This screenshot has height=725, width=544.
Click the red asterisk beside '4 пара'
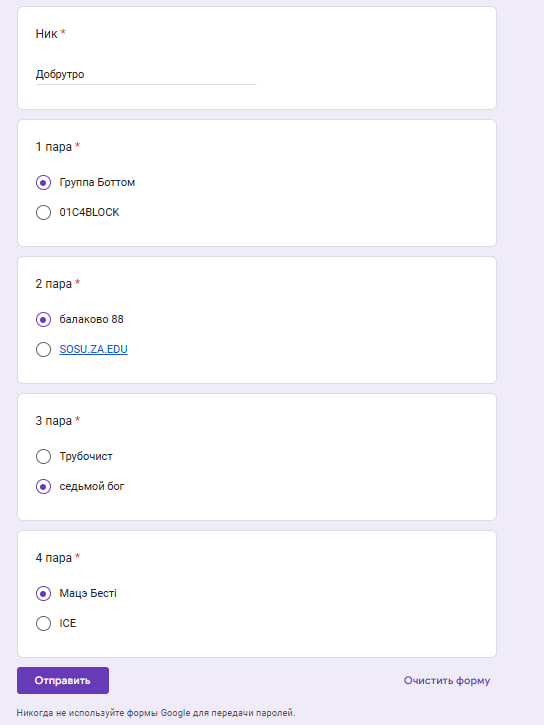tap(78, 556)
